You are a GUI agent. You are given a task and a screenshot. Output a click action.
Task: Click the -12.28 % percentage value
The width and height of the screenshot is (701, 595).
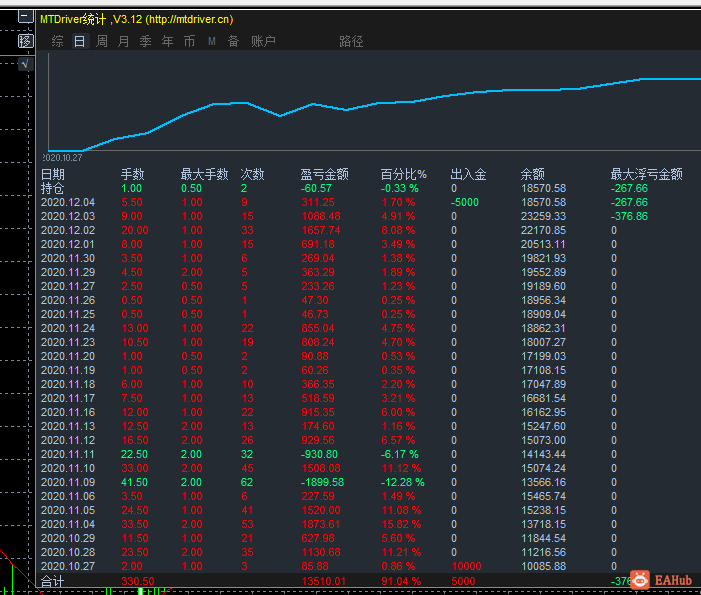(402, 482)
